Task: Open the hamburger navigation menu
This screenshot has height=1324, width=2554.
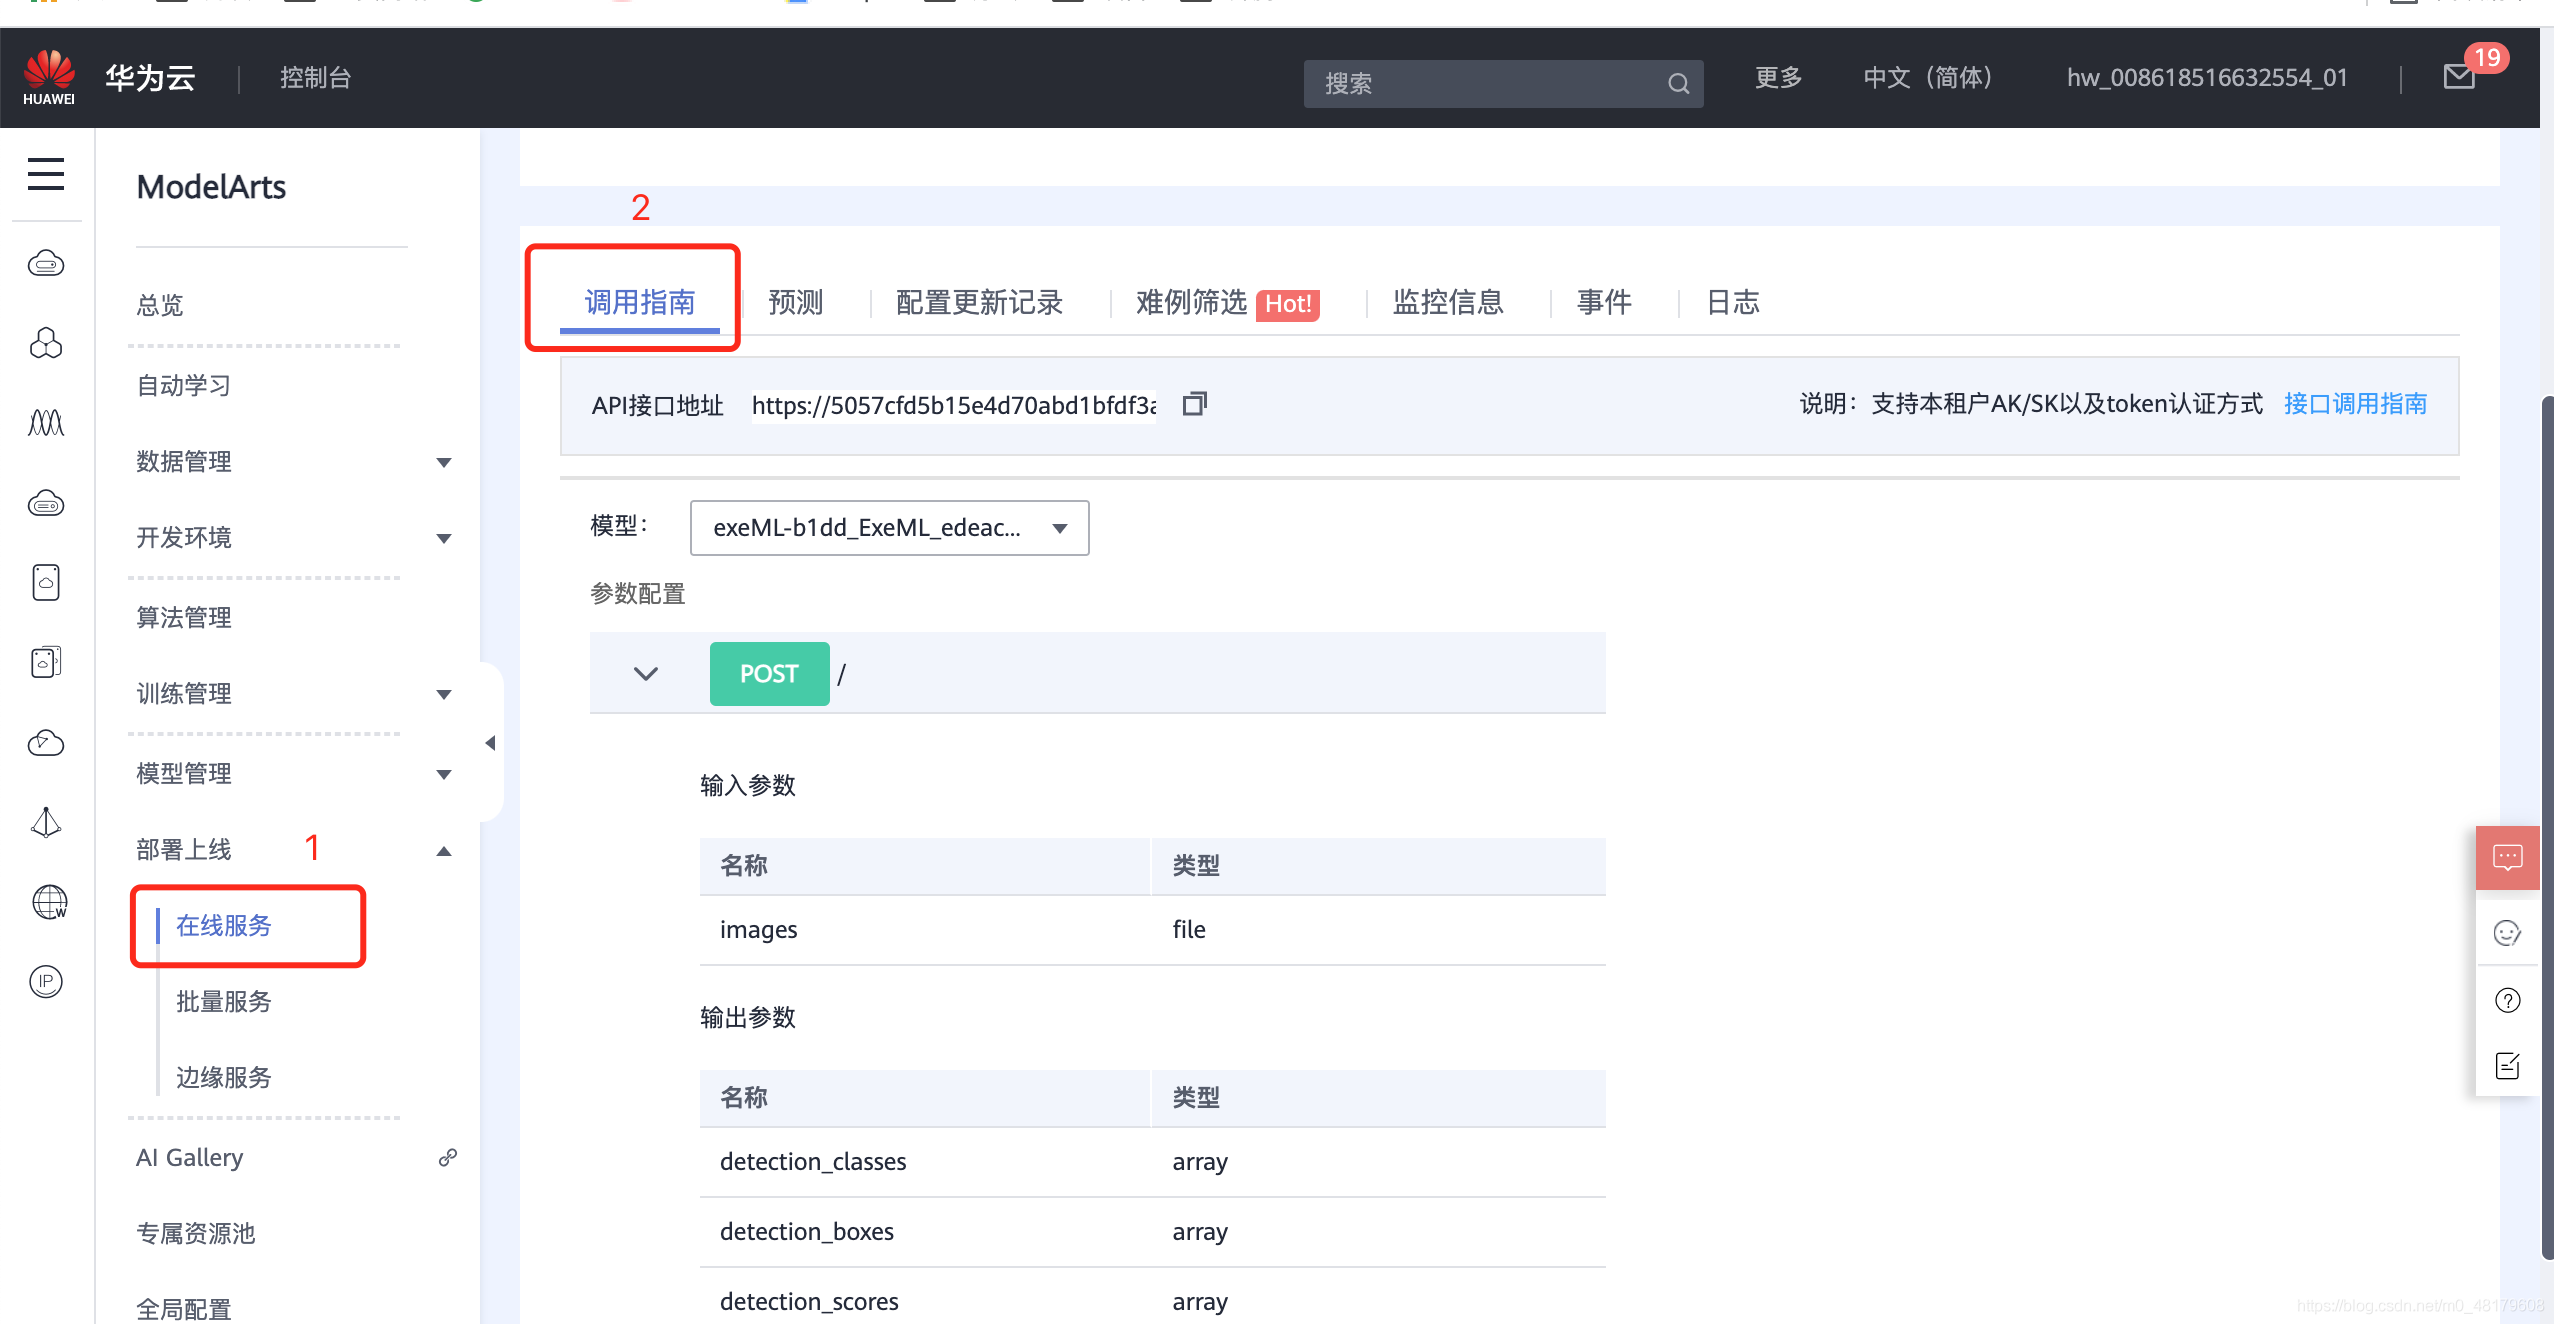Action: [46, 174]
